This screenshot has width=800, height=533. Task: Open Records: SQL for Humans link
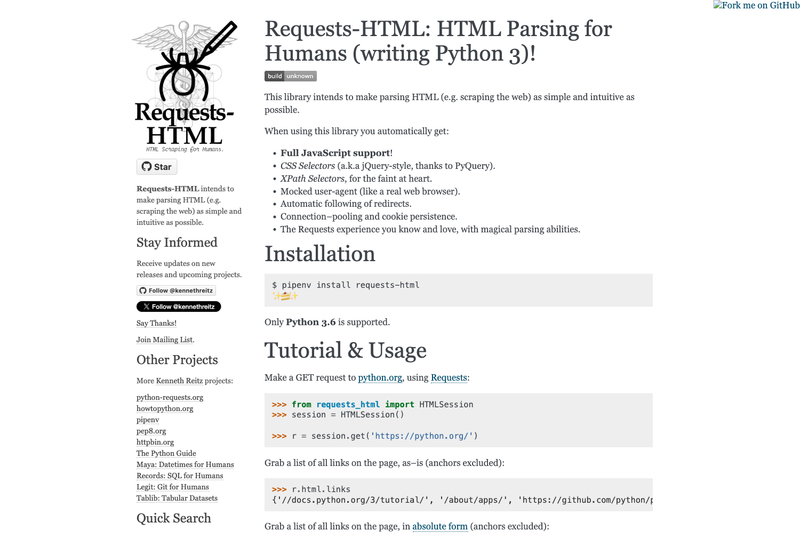pyautogui.click(x=180, y=476)
